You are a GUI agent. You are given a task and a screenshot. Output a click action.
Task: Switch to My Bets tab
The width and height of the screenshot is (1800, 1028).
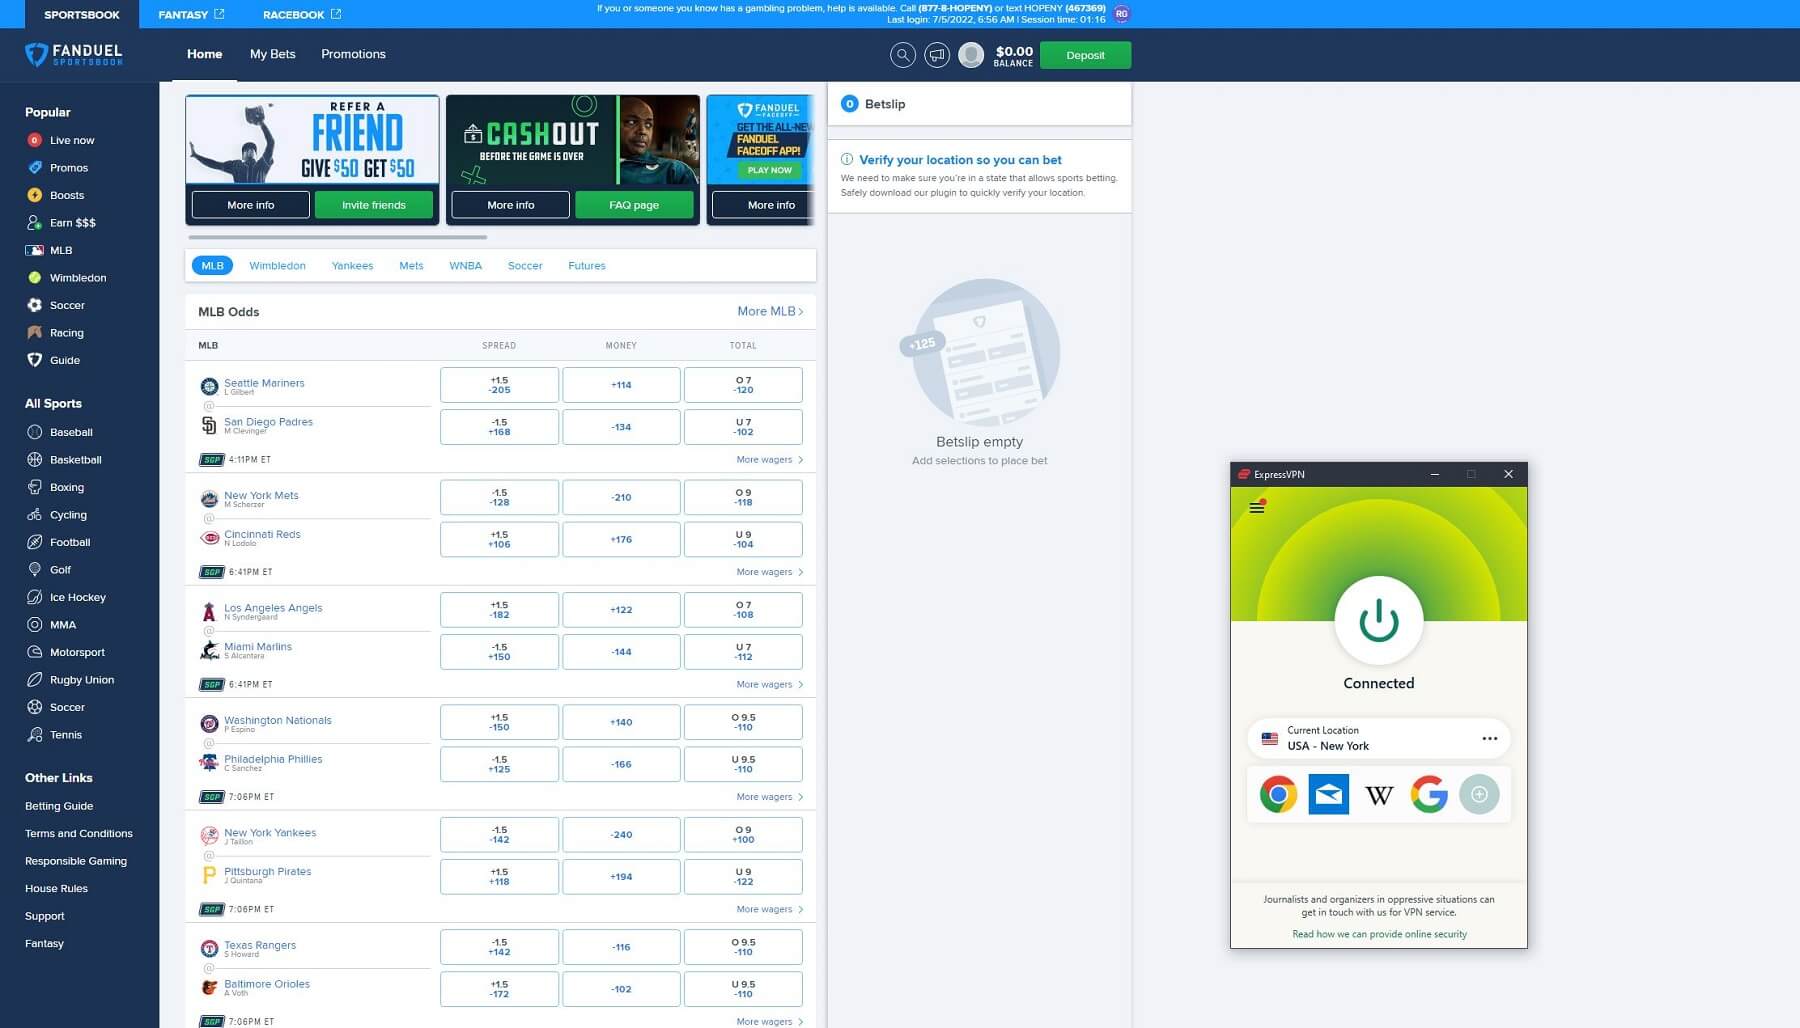click(272, 54)
